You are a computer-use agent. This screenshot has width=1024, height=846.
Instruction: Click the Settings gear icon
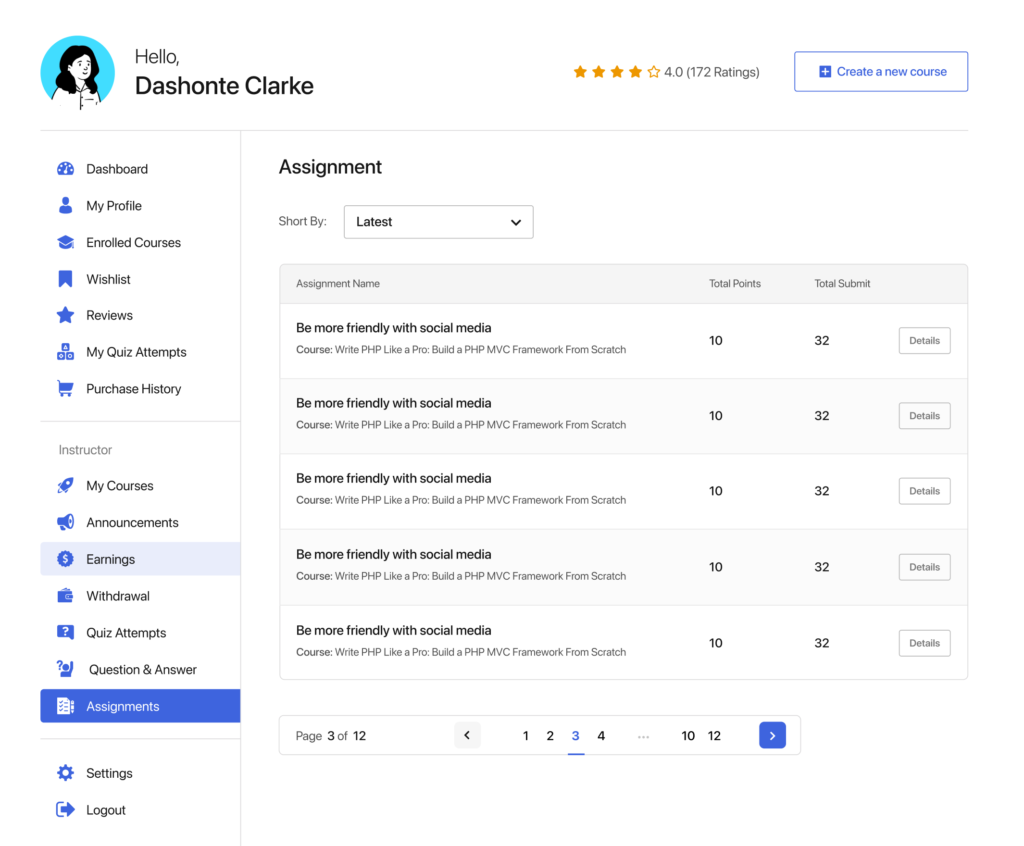click(65, 773)
